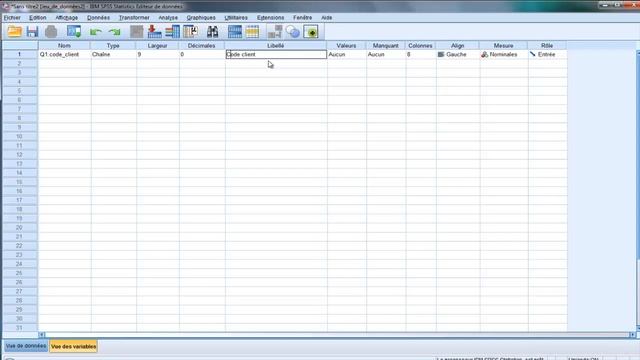Open the Extensions menu
640x360 pixels.
point(271,18)
